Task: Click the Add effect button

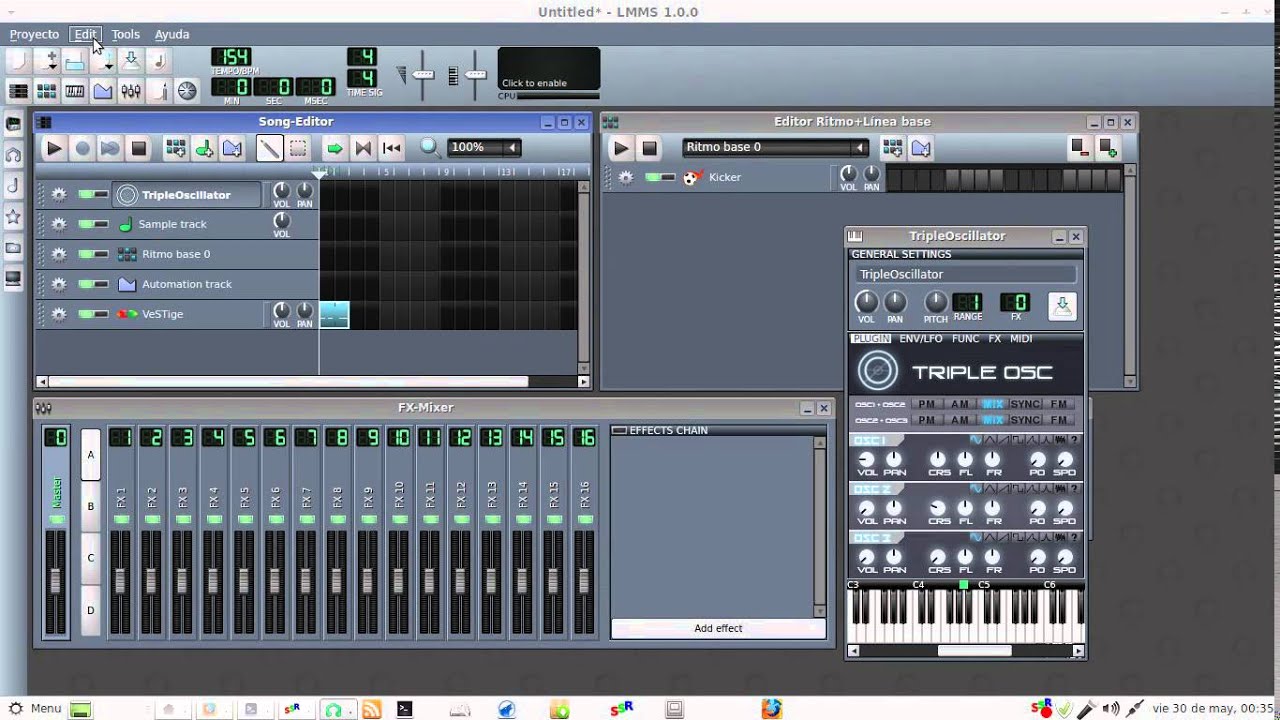Action: pyautogui.click(x=718, y=628)
